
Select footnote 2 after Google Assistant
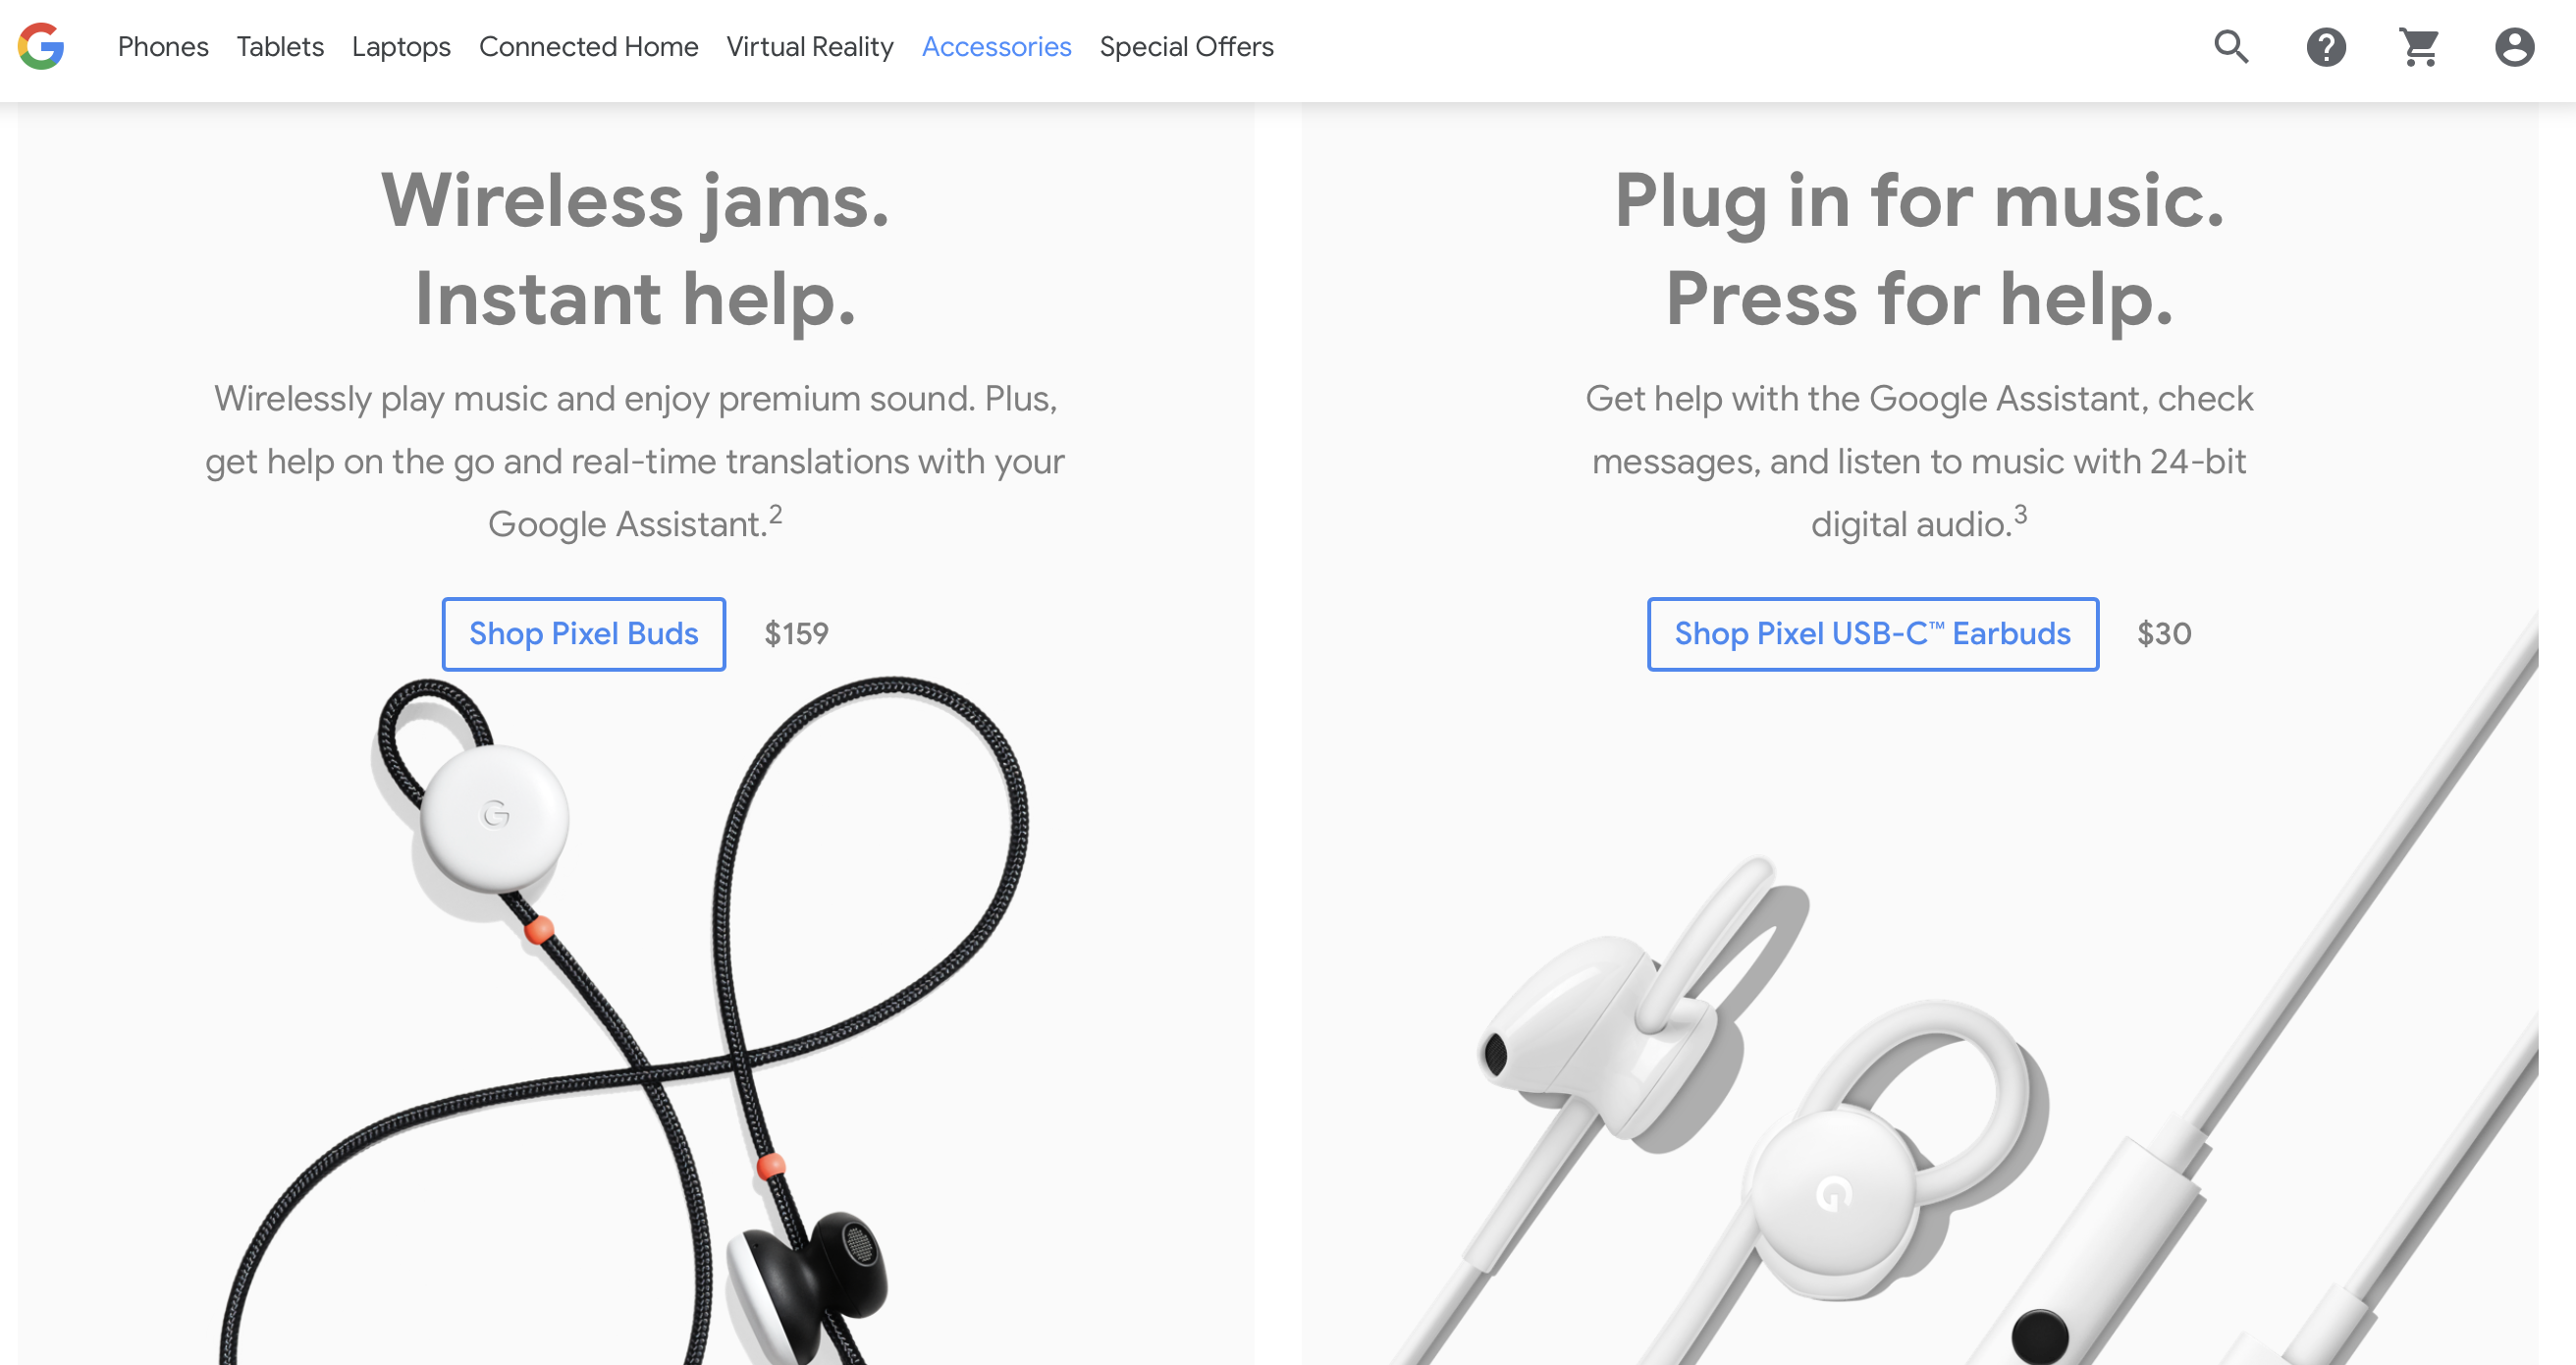coord(776,516)
